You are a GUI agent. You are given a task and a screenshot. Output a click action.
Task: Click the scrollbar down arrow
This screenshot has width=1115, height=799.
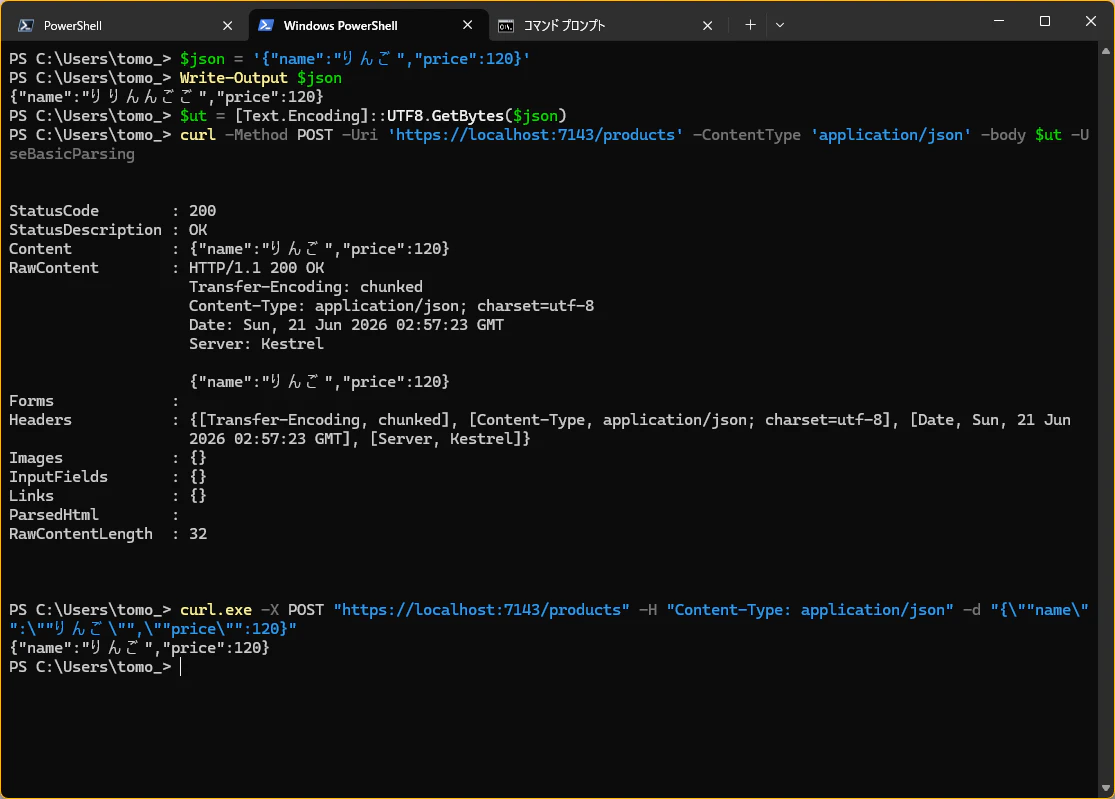(1106, 788)
